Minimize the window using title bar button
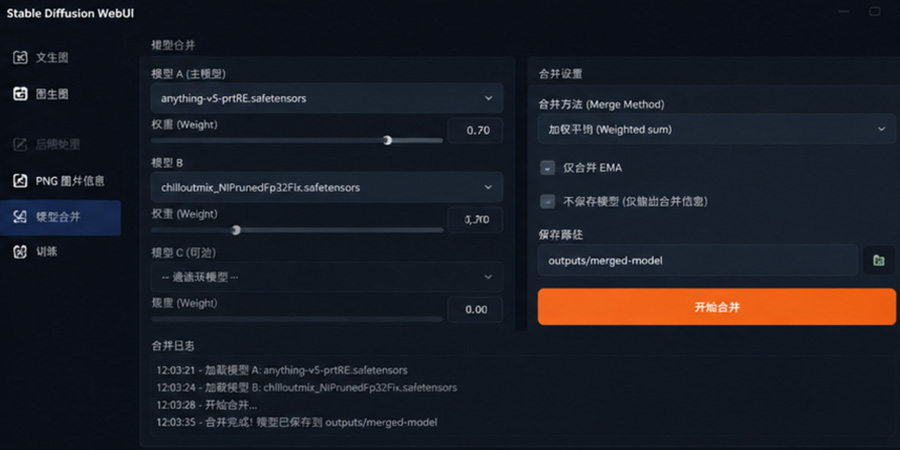The width and height of the screenshot is (900, 450). click(x=843, y=11)
